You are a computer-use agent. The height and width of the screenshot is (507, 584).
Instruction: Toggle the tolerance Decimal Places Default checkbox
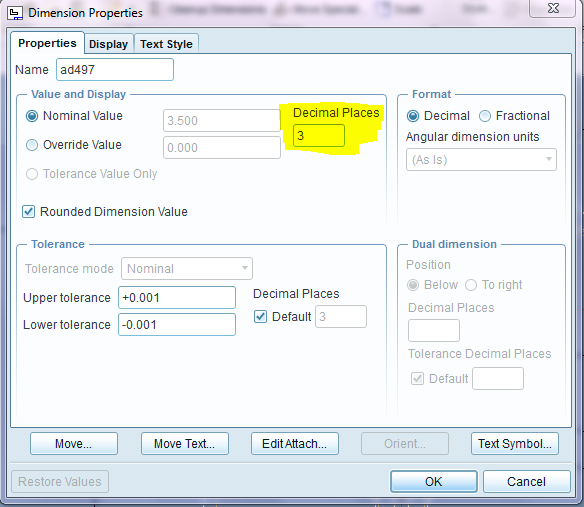[260, 317]
